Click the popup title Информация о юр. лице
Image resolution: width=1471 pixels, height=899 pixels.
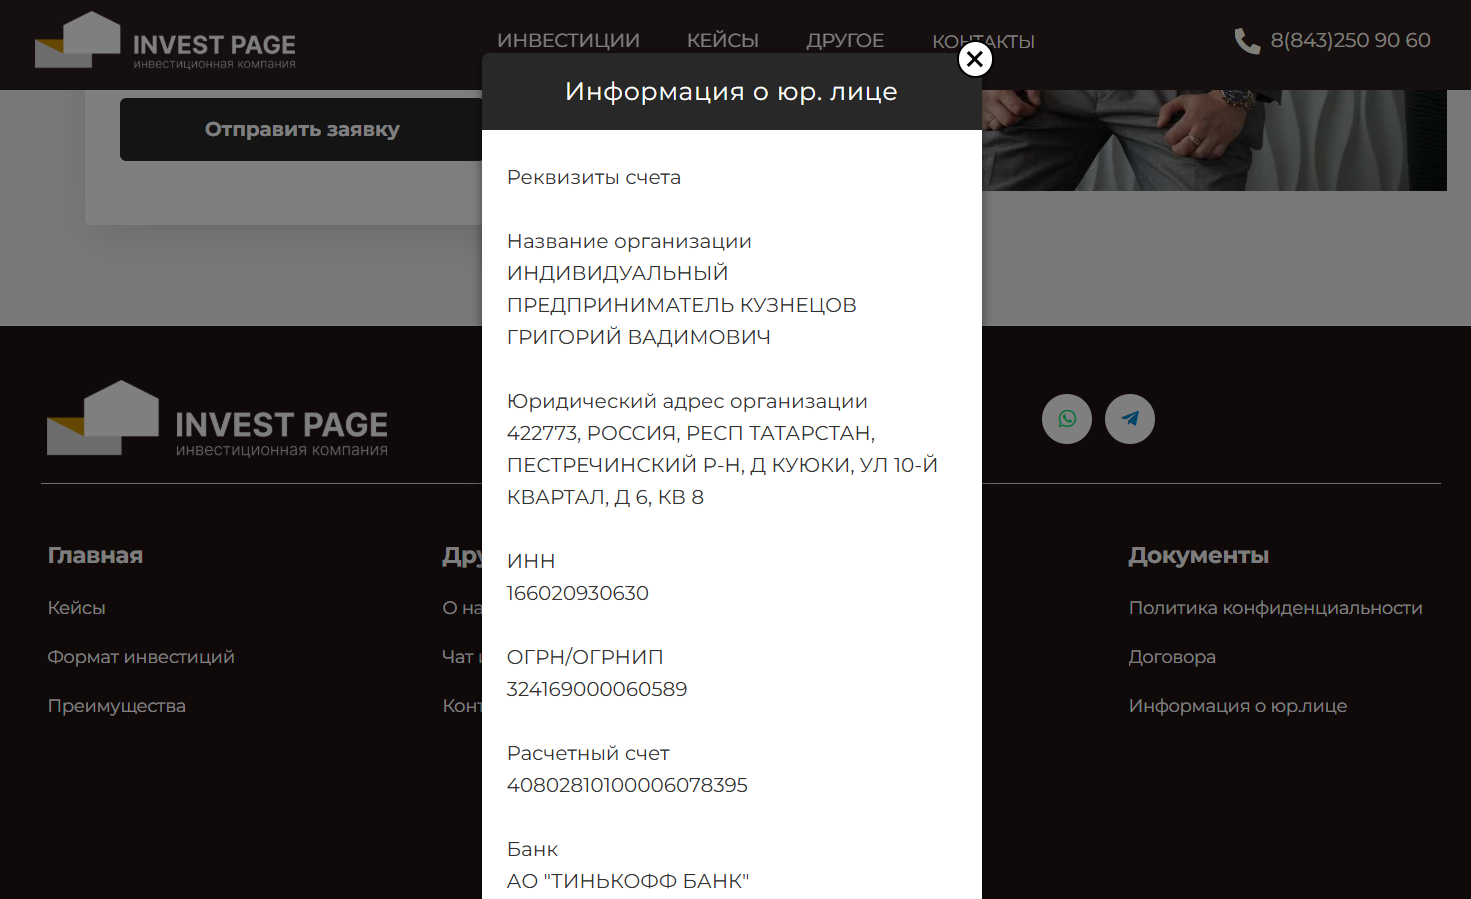731,92
